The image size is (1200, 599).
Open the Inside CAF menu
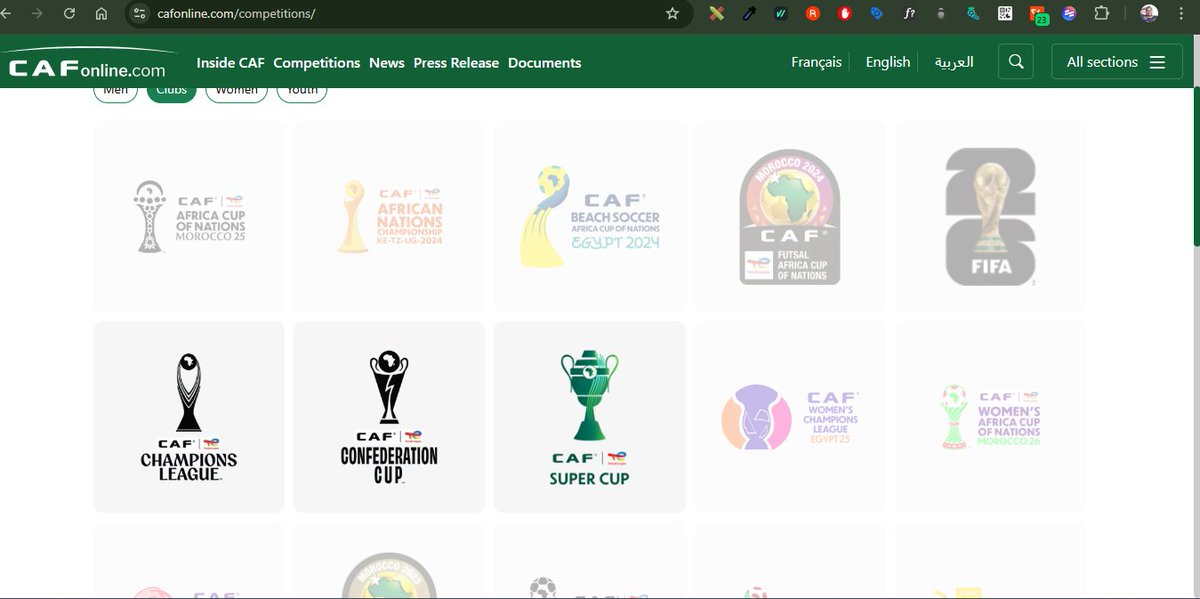point(230,62)
